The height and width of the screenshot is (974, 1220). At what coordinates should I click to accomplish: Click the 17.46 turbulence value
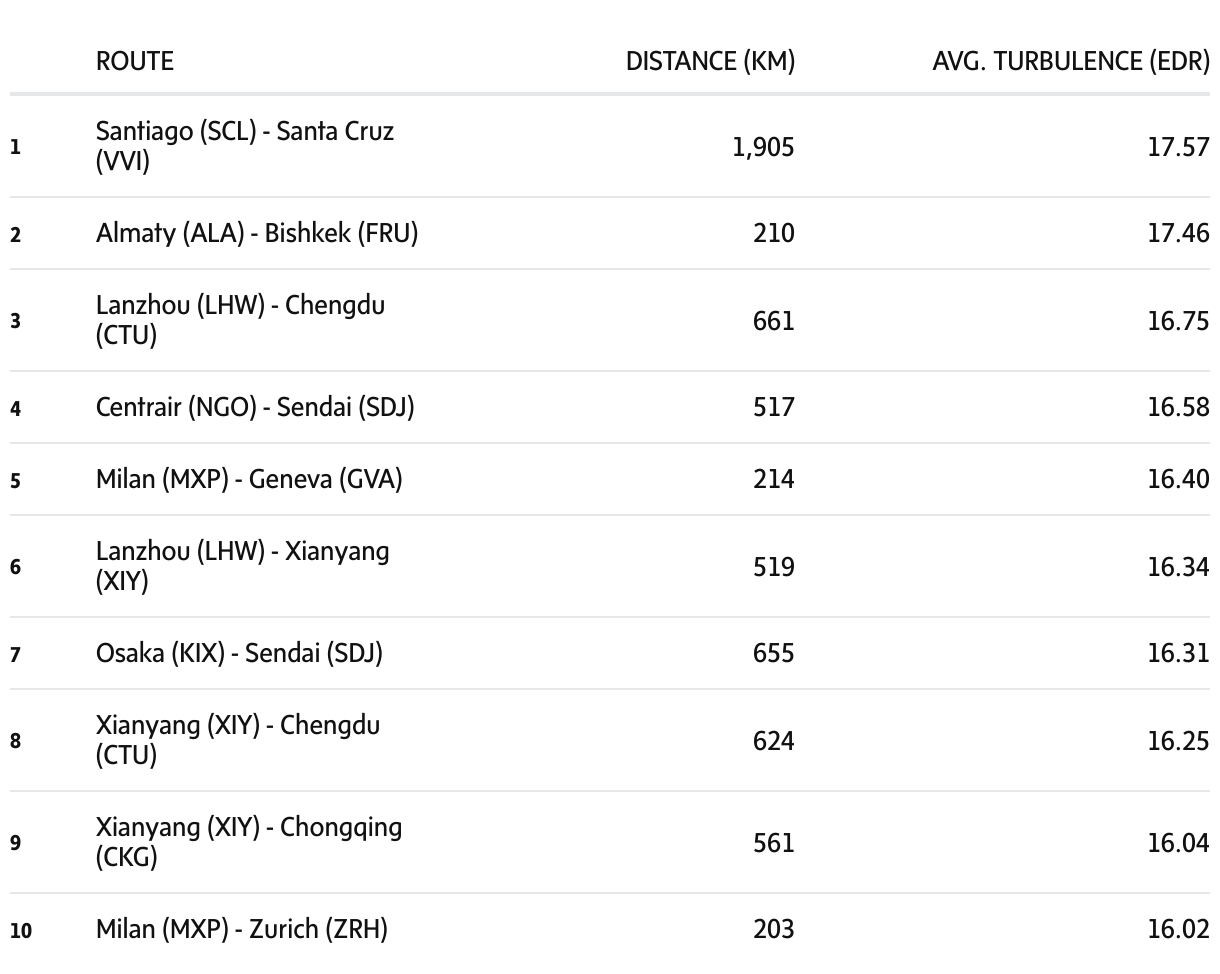point(1178,233)
